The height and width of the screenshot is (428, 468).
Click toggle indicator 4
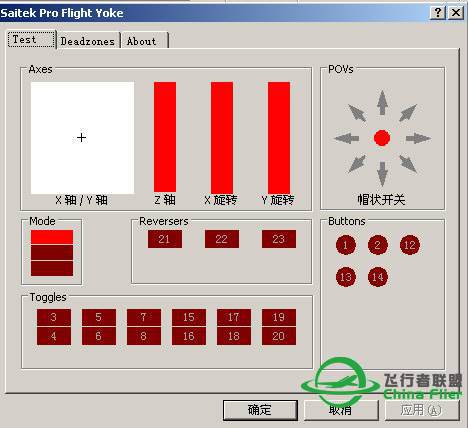pos(54,336)
